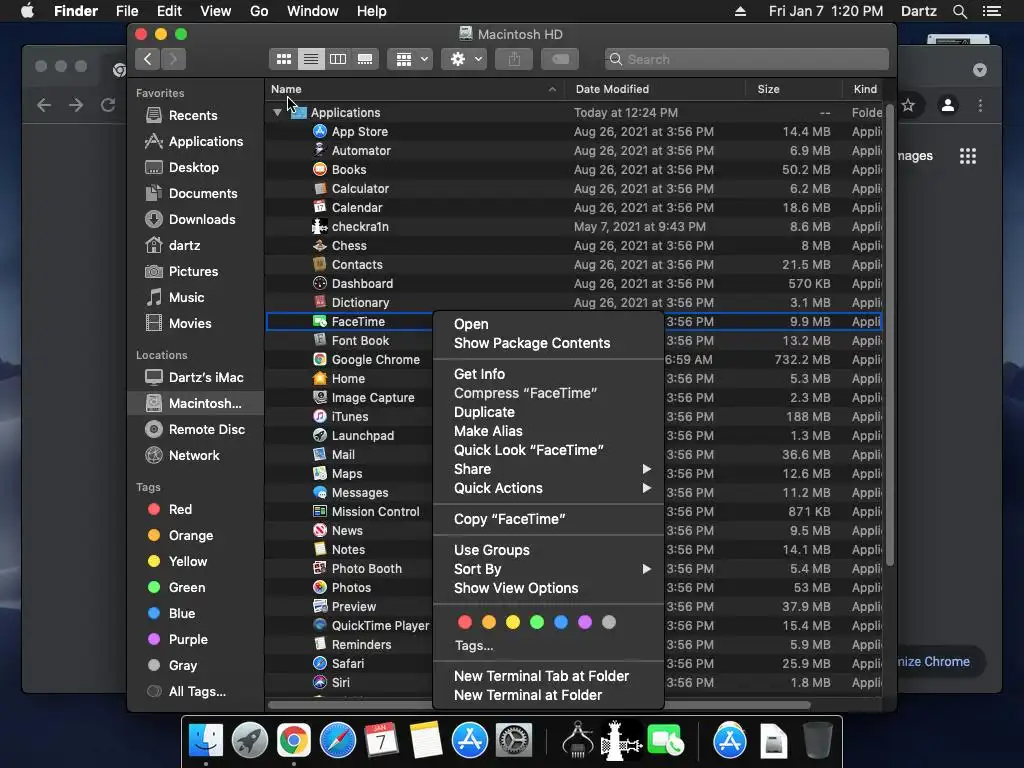Select App Store in the file list

coord(574,131)
